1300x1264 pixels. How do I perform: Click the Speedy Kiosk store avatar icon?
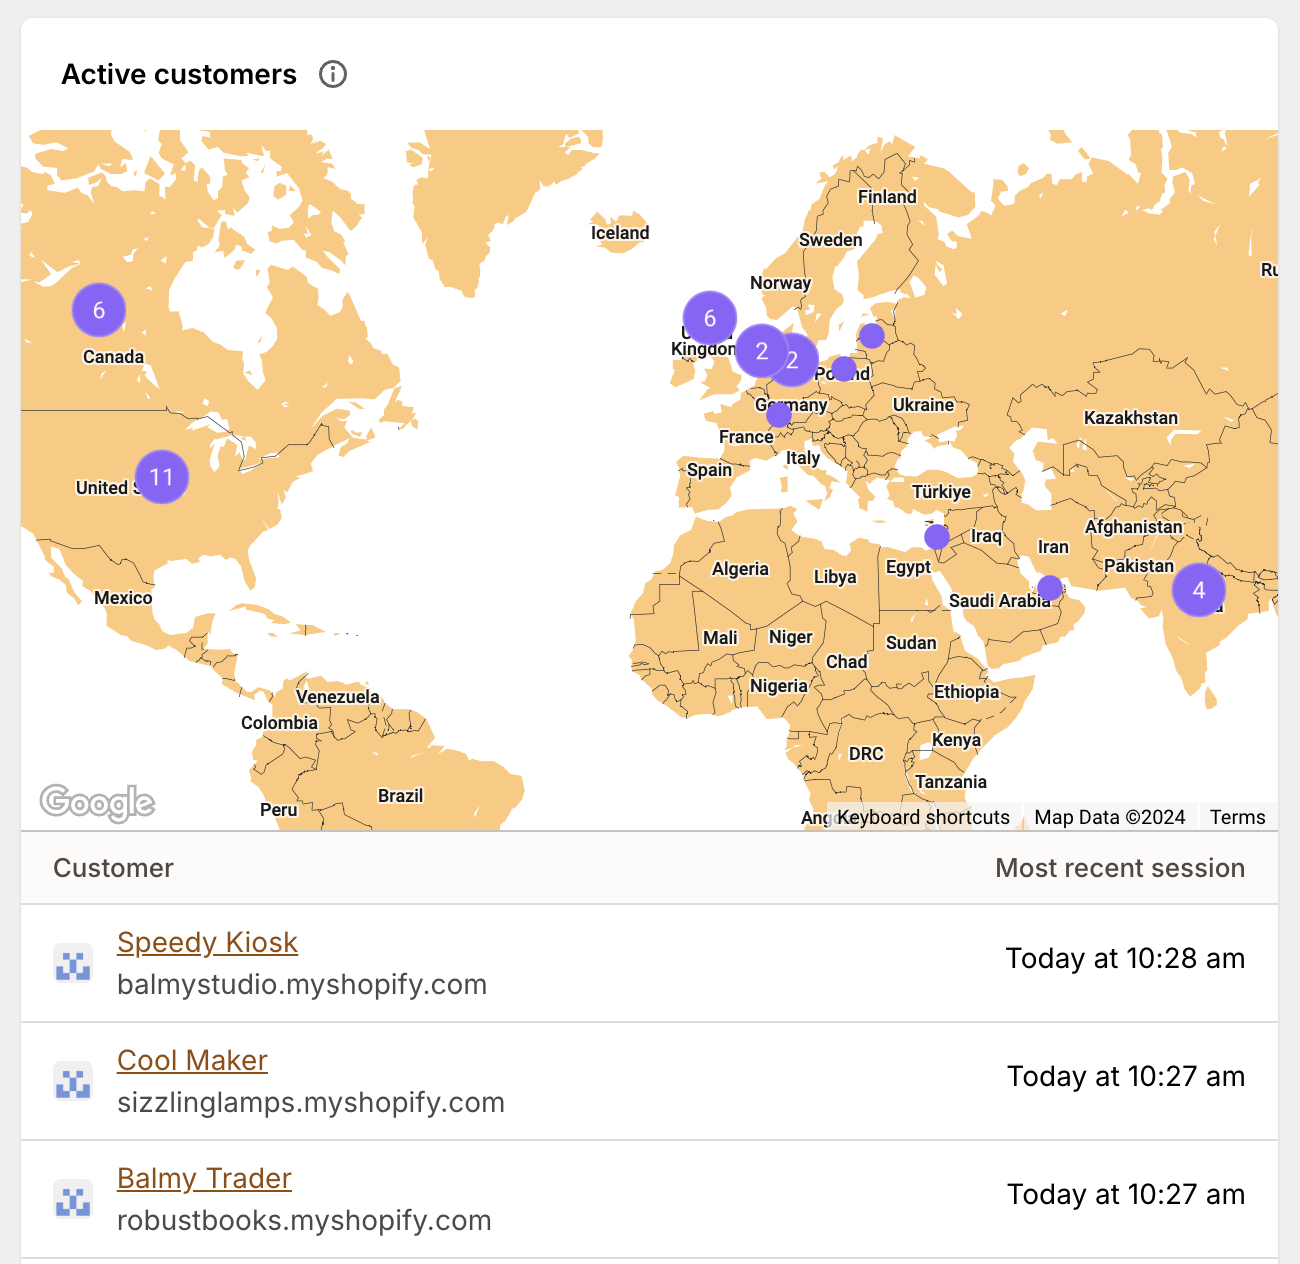pyautogui.click(x=72, y=963)
